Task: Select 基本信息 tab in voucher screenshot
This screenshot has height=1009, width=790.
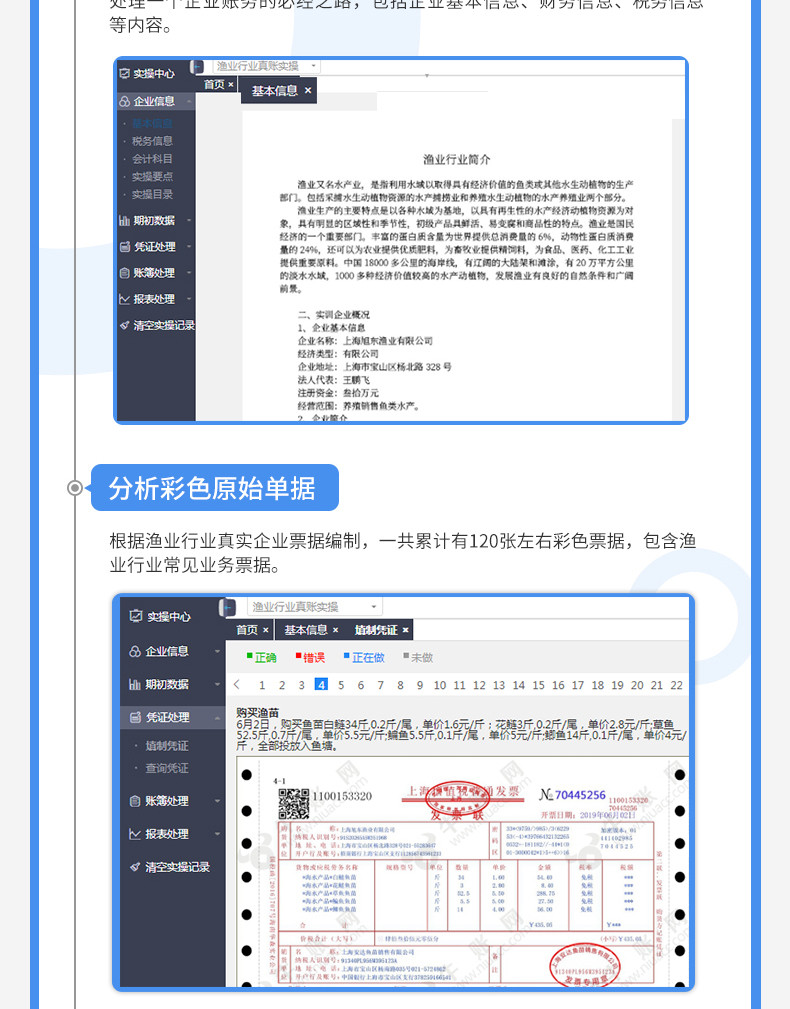Action: [x=306, y=630]
